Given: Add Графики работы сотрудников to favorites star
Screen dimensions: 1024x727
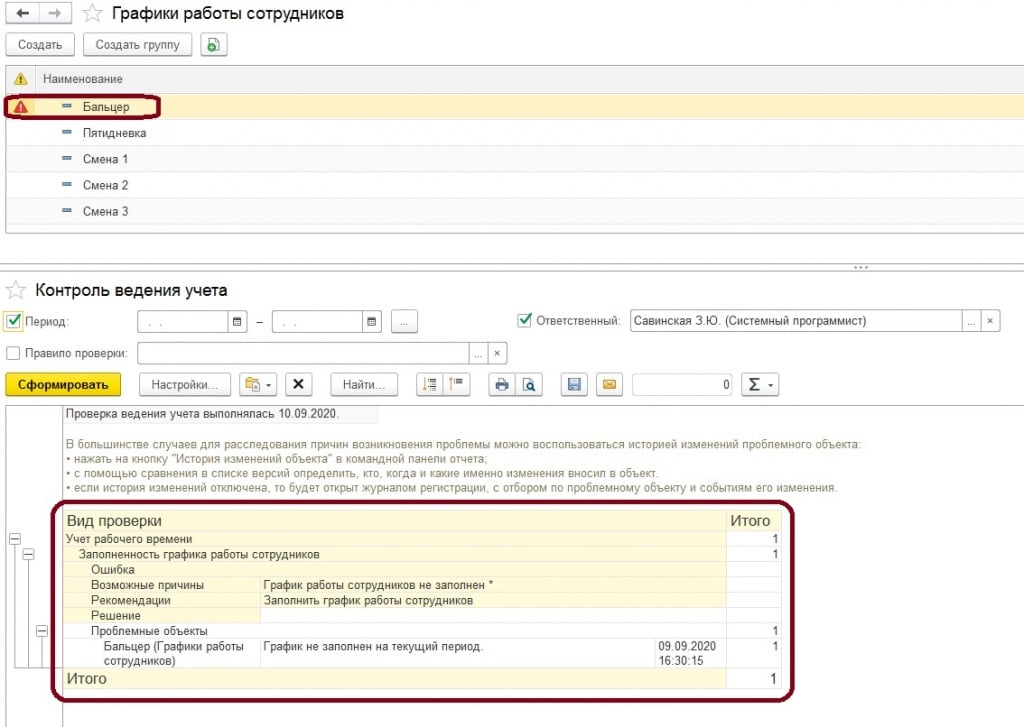Looking at the screenshot, I should tap(92, 14).
